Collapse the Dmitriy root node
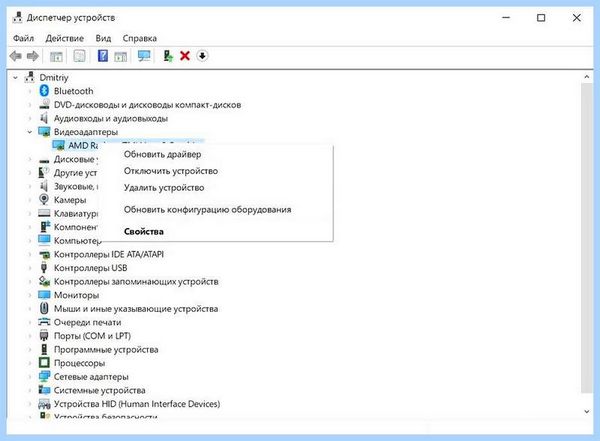 (15, 78)
